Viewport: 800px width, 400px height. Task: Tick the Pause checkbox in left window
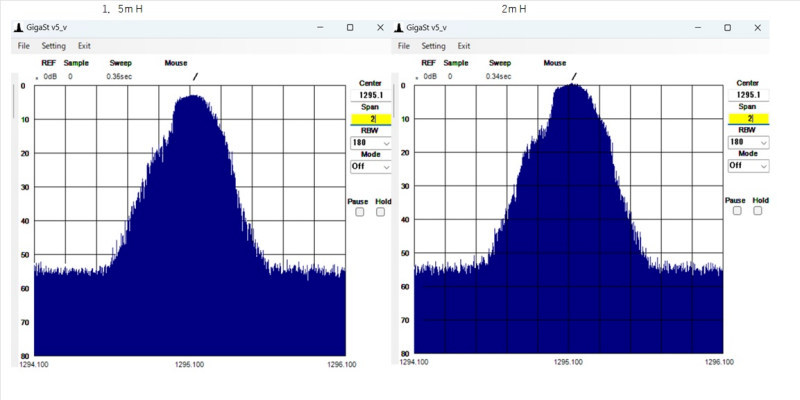click(x=360, y=212)
